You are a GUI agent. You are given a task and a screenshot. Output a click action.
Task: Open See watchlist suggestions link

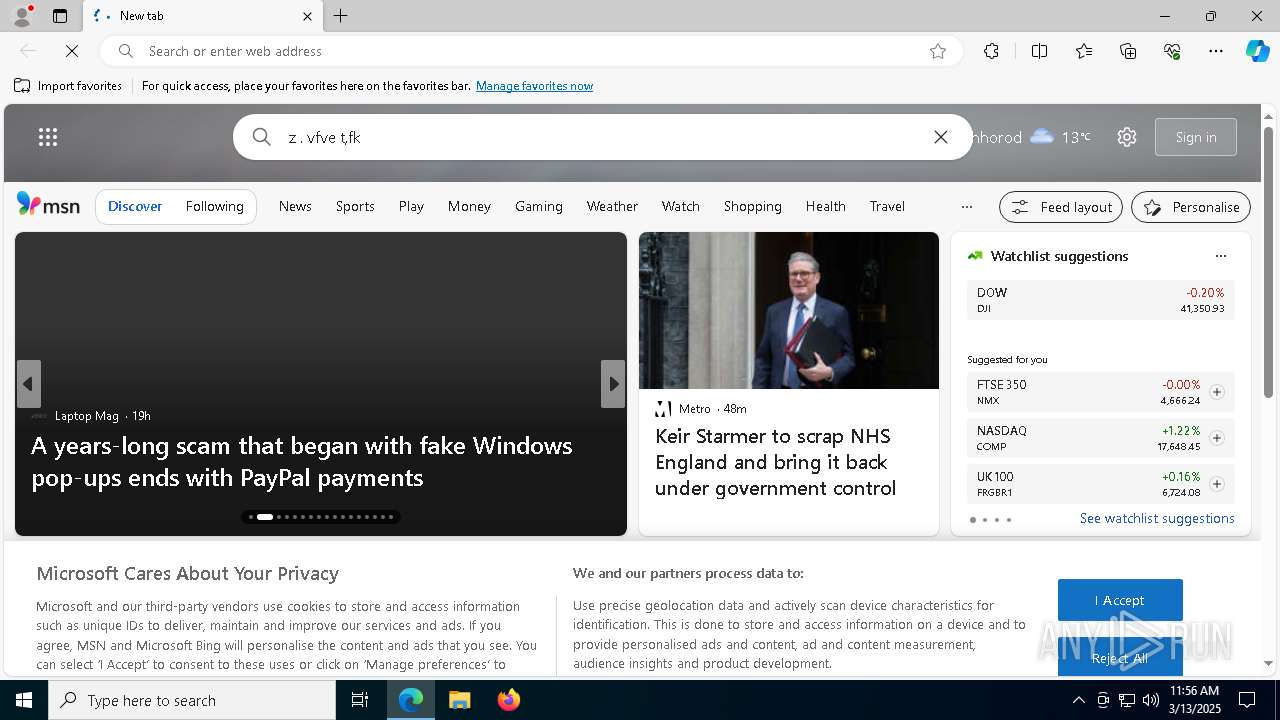tap(1157, 518)
